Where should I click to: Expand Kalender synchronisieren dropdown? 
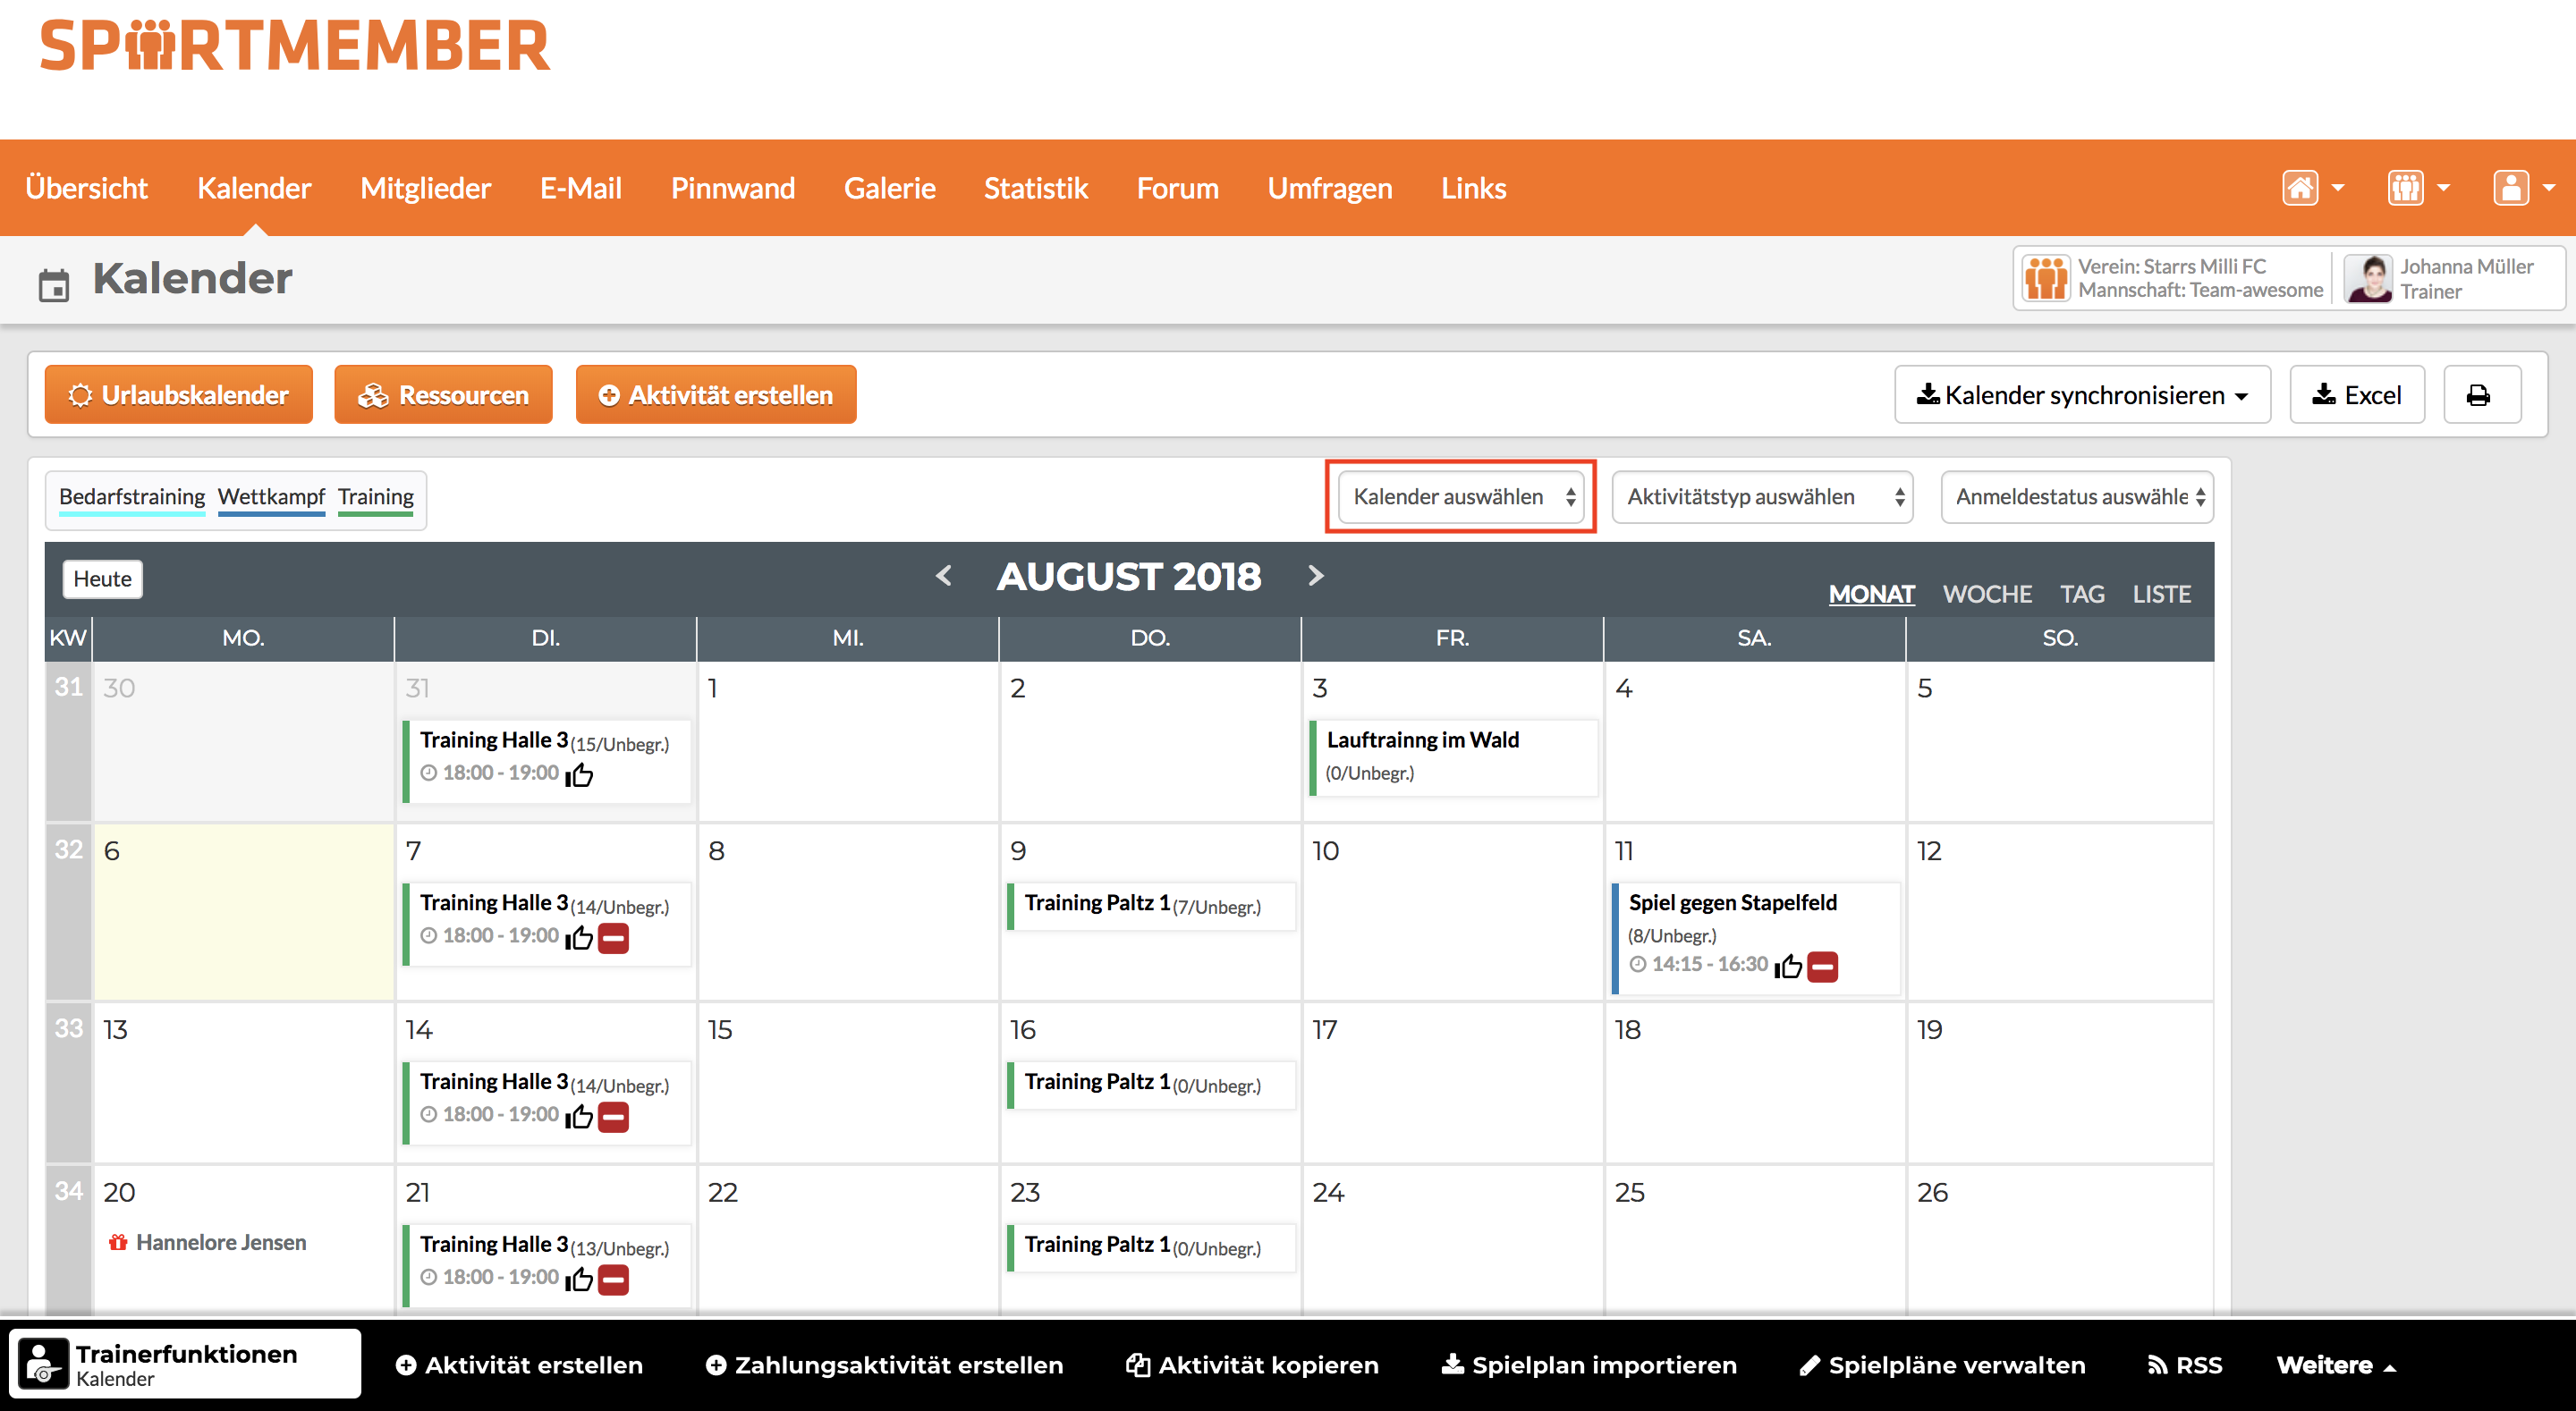pos(2082,395)
